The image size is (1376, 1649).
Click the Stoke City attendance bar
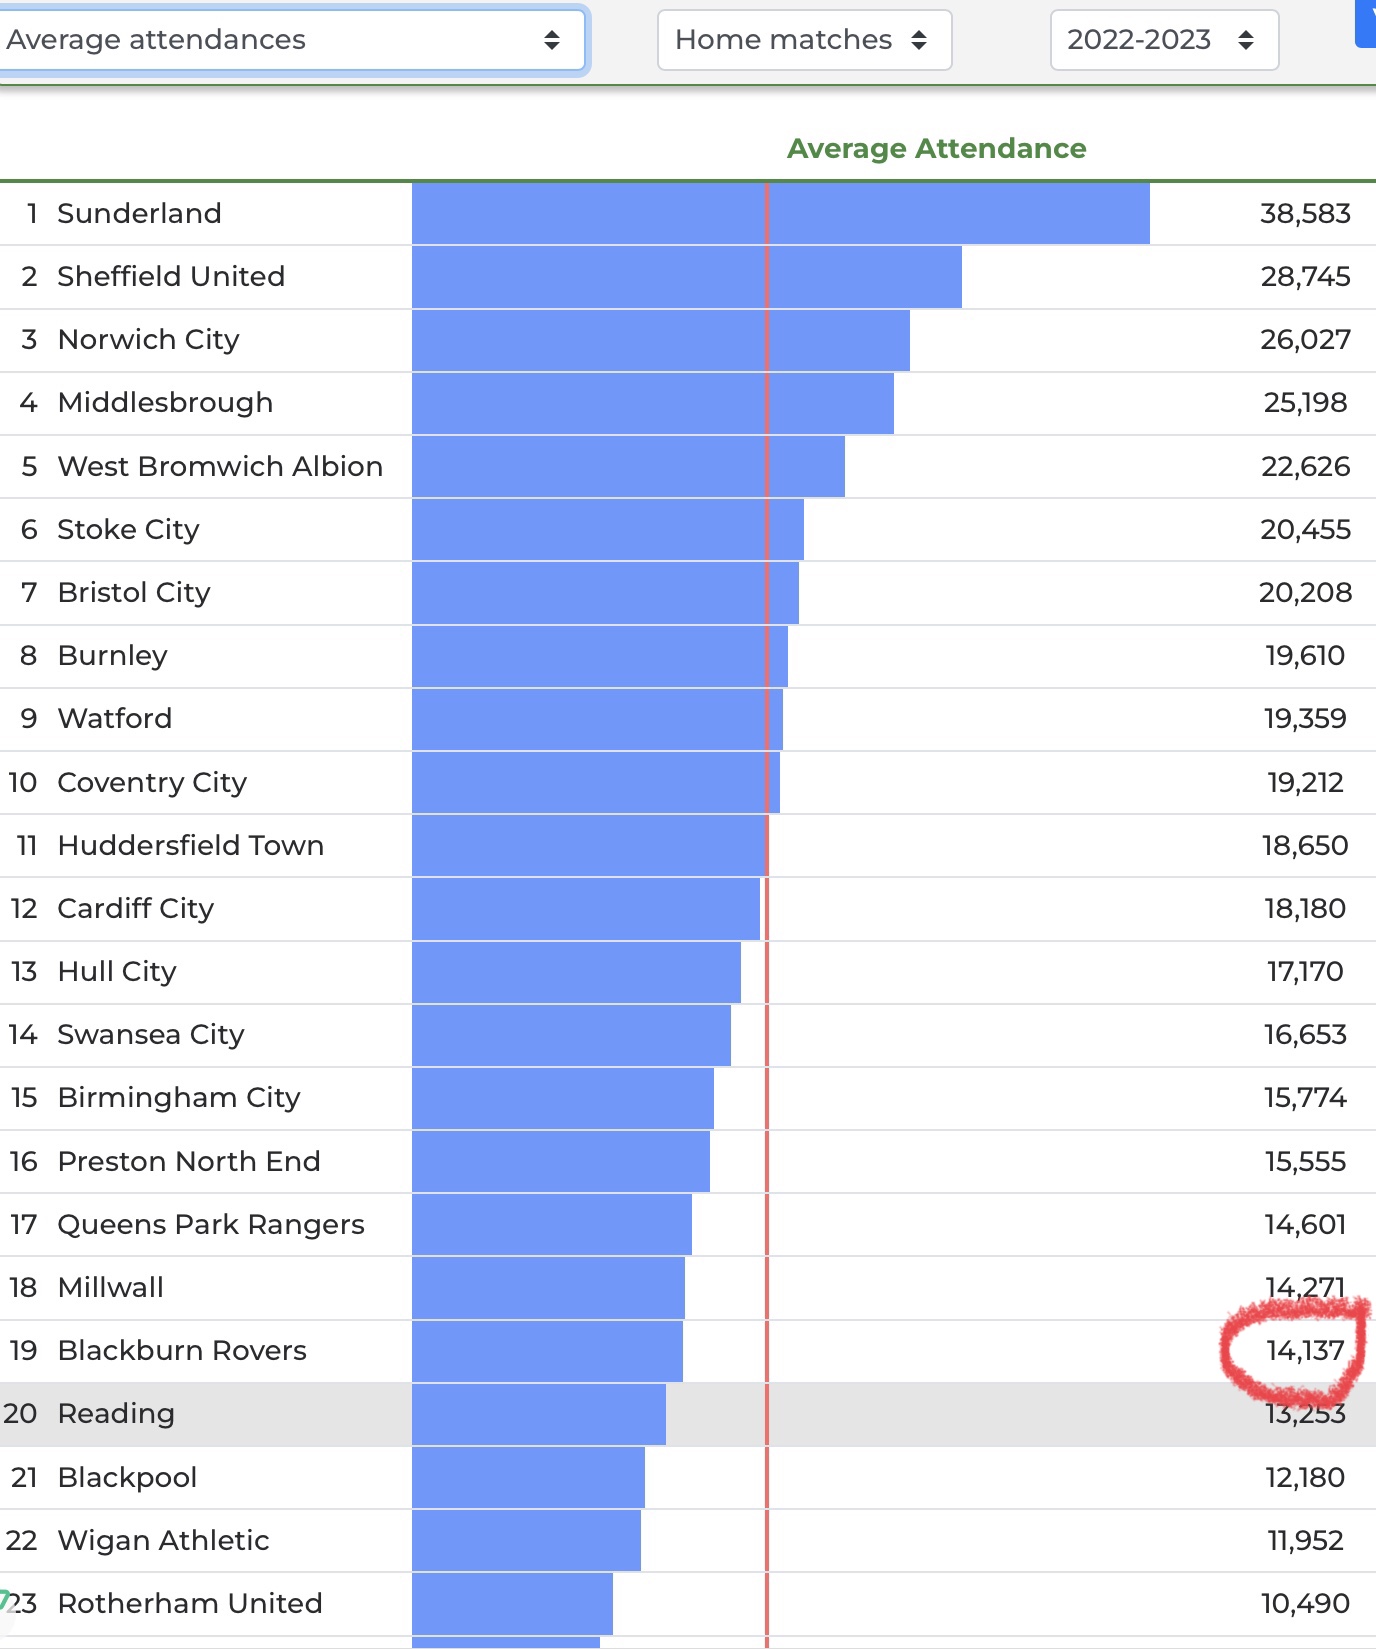coord(607,529)
